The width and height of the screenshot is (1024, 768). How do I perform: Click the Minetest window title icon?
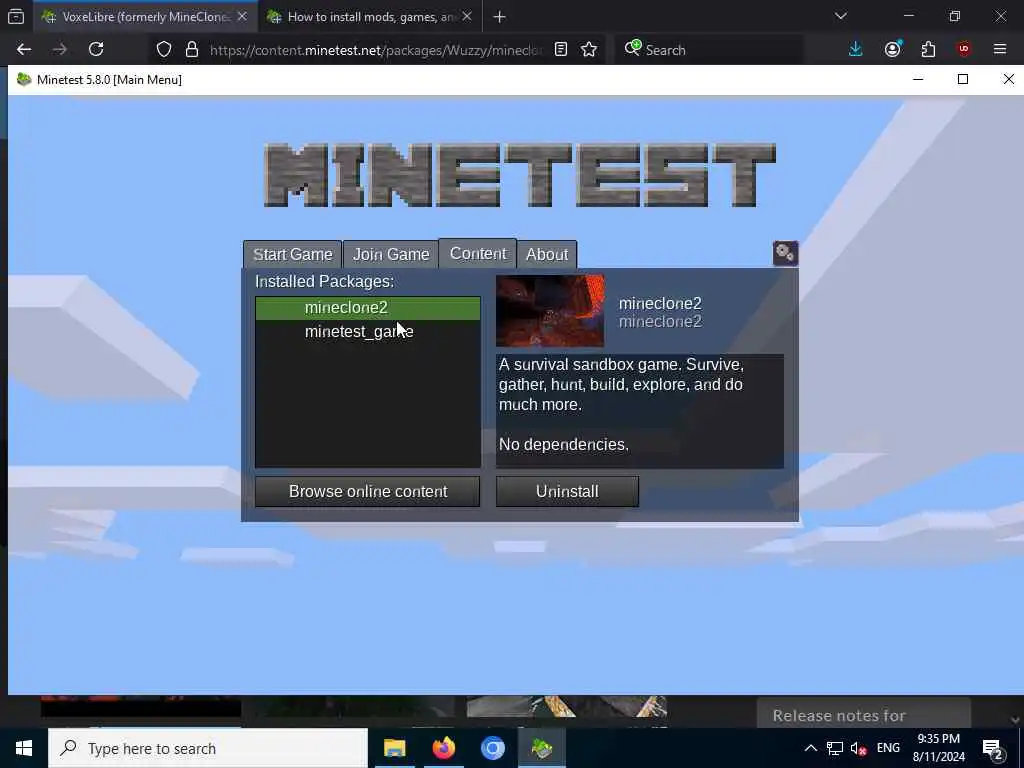(x=24, y=80)
